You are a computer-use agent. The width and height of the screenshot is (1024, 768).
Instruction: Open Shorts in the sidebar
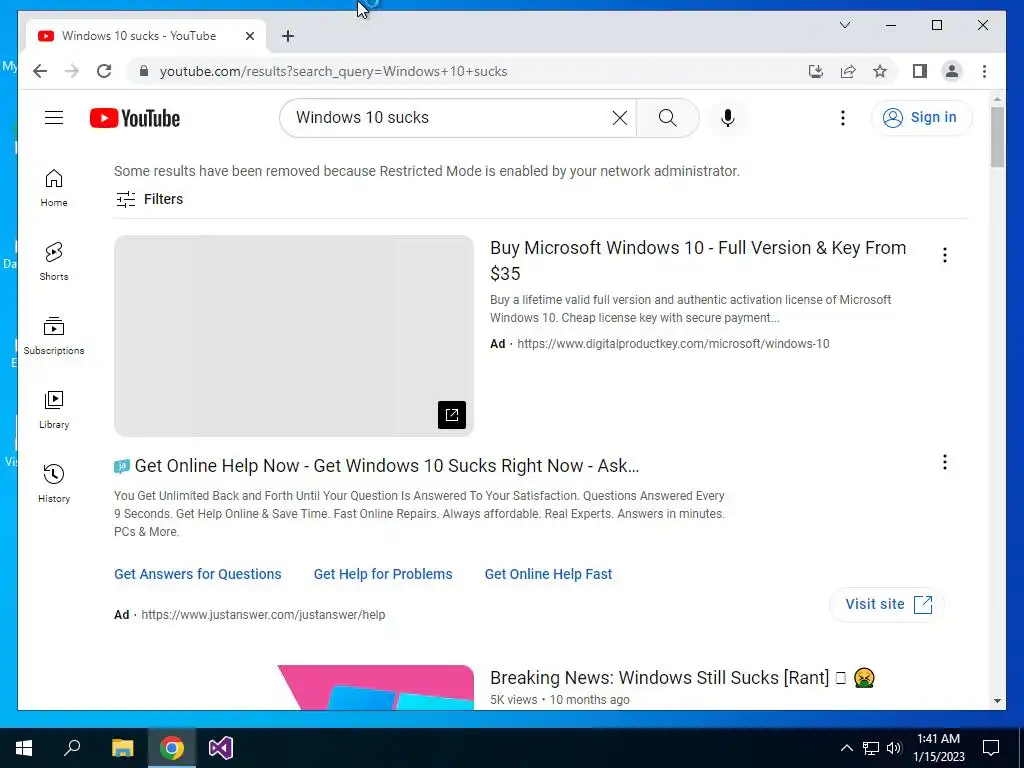point(54,262)
